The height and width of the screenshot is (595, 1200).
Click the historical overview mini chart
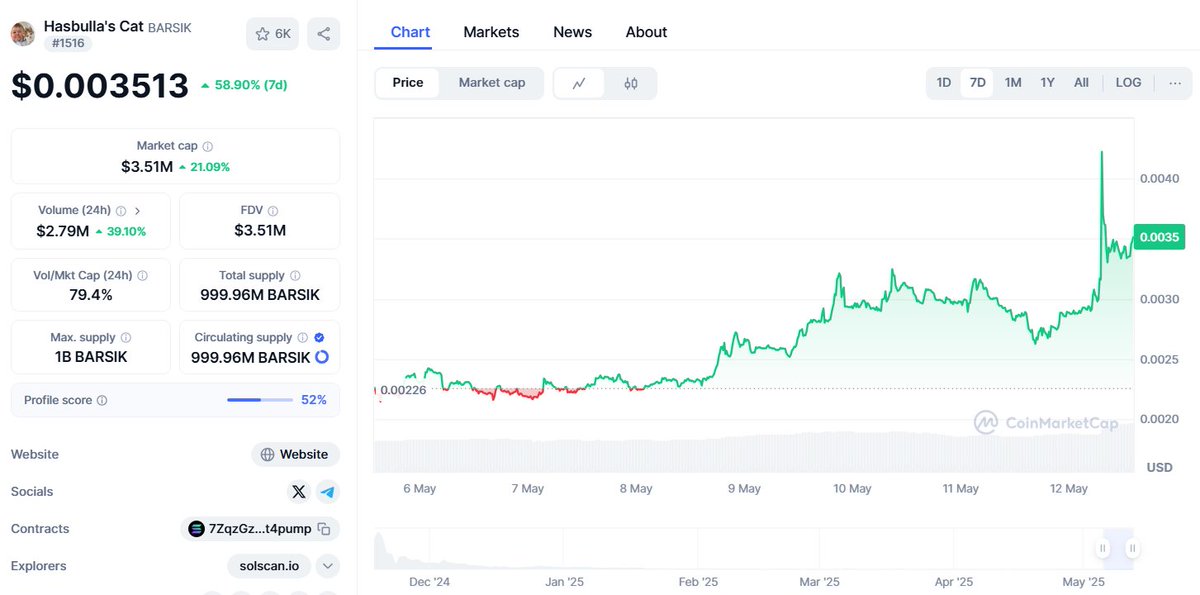754,548
